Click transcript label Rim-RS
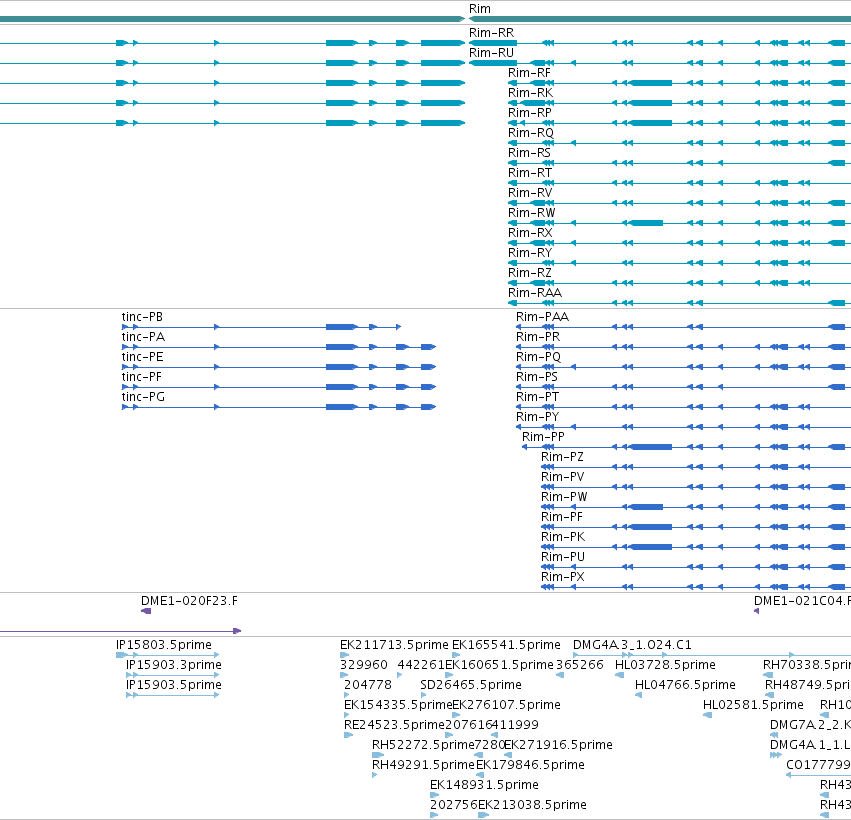 pos(529,154)
